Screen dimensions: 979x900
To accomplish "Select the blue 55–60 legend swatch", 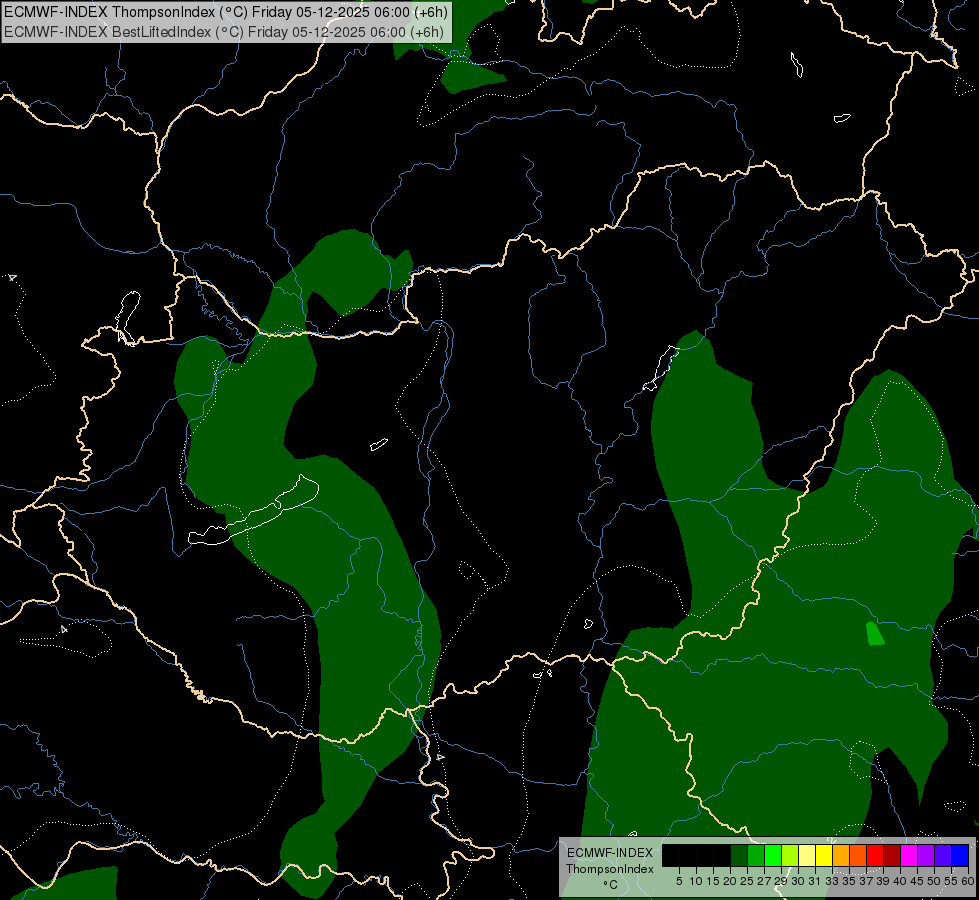I will click(x=960, y=856).
